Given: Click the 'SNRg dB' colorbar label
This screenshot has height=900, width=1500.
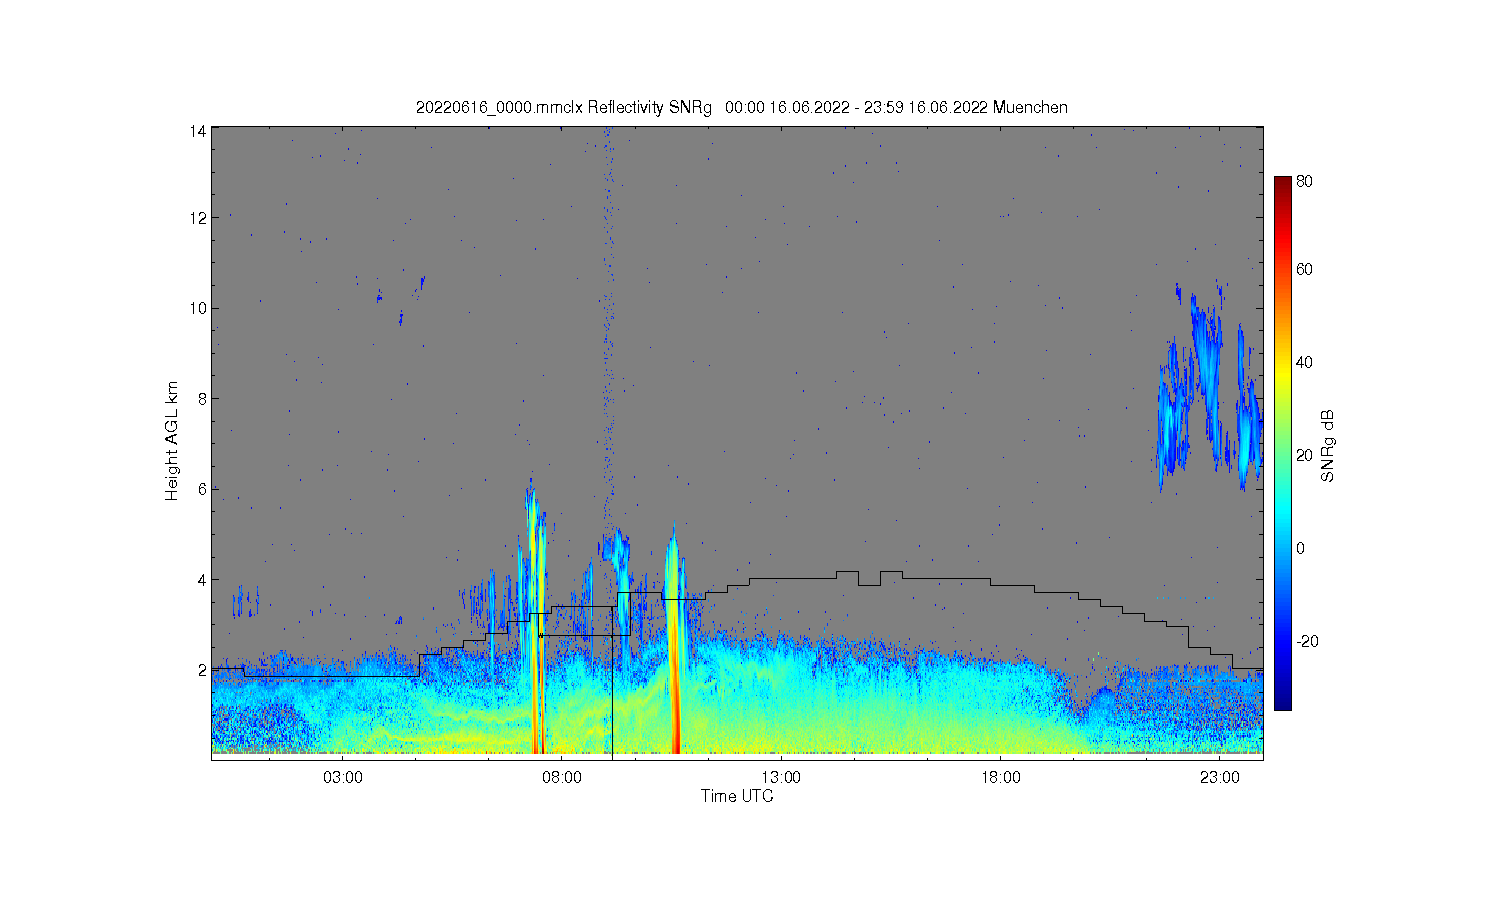Looking at the screenshot, I should pos(1328,446).
